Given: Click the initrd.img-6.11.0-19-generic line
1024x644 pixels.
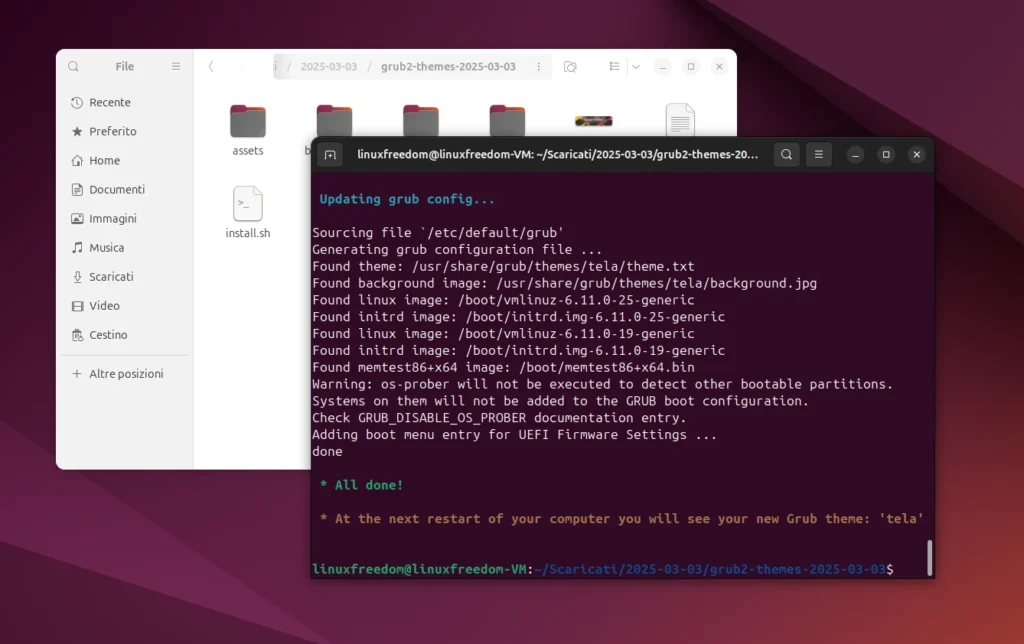Looking at the screenshot, I should pos(519,351).
